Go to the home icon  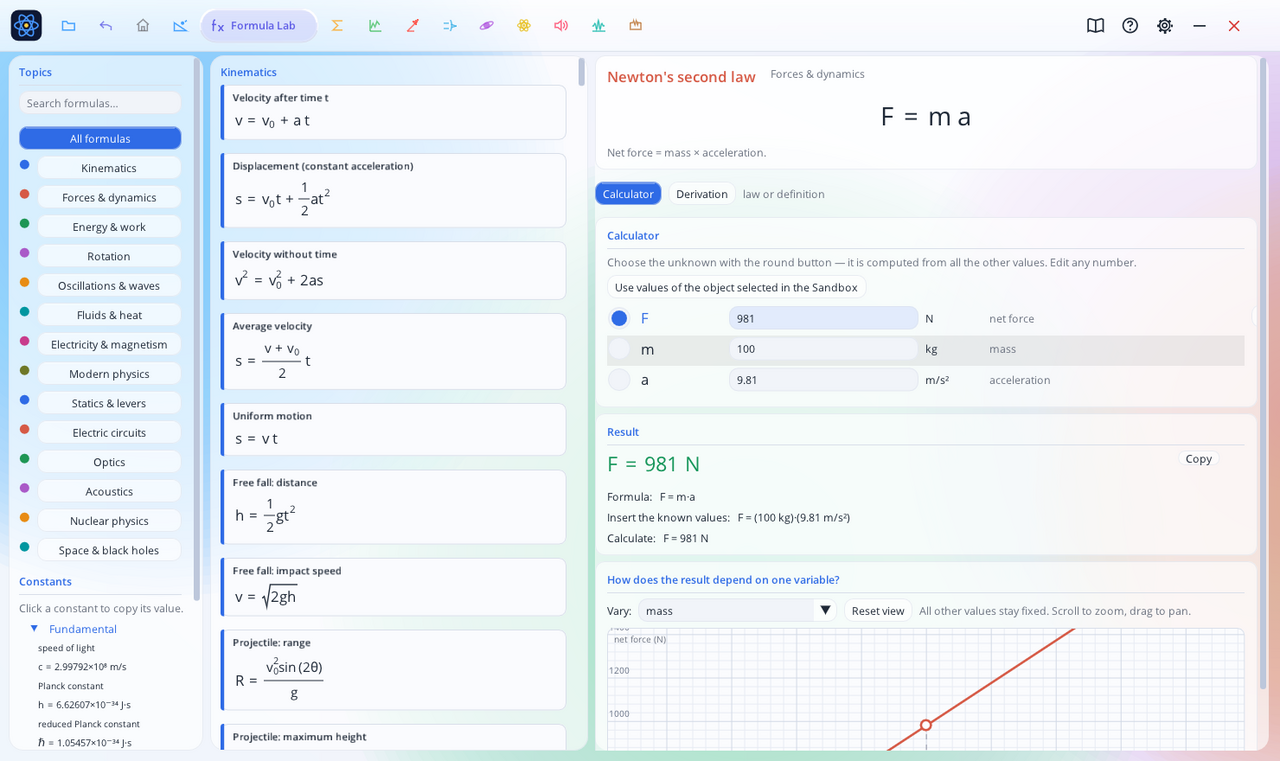pyautogui.click(x=143, y=25)
